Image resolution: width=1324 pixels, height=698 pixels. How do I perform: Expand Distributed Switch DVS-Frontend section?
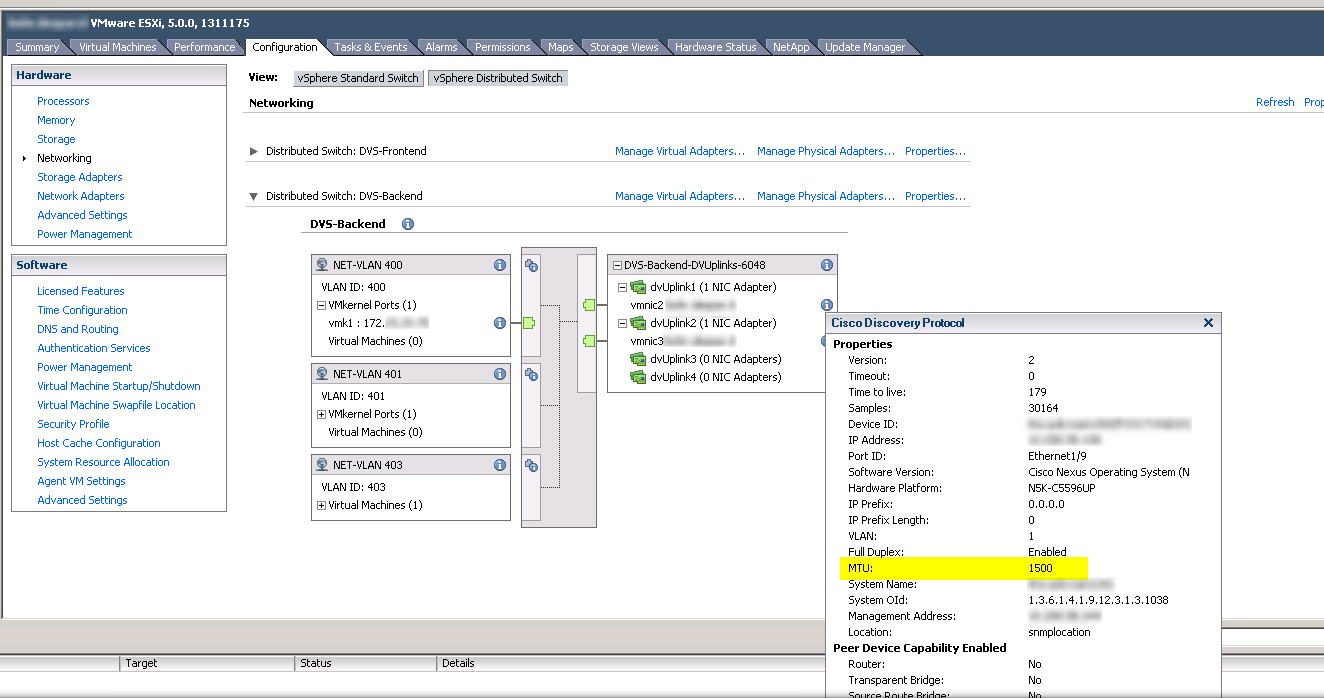click(x=254, y=151)
